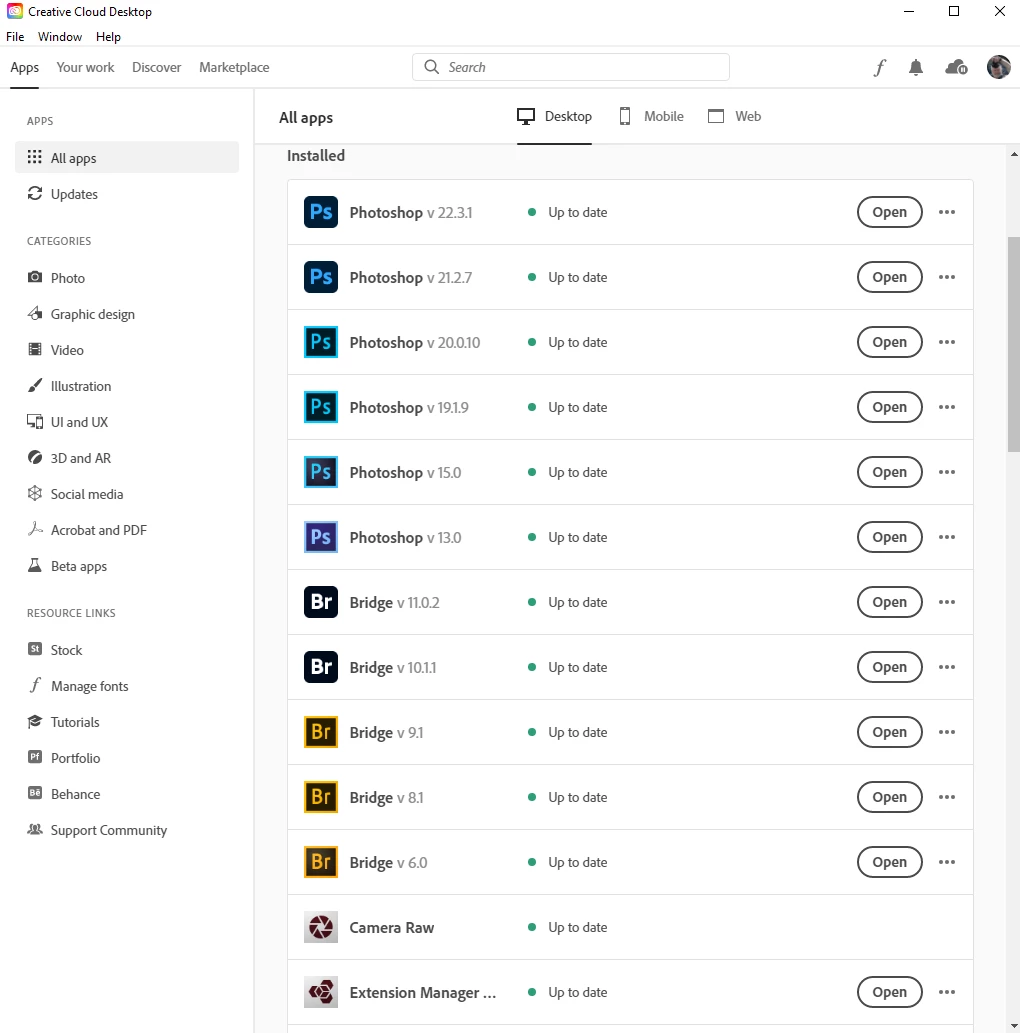The image size is (1020, 1033).
Task: Open Extension Manager
Action: point(890,992)
